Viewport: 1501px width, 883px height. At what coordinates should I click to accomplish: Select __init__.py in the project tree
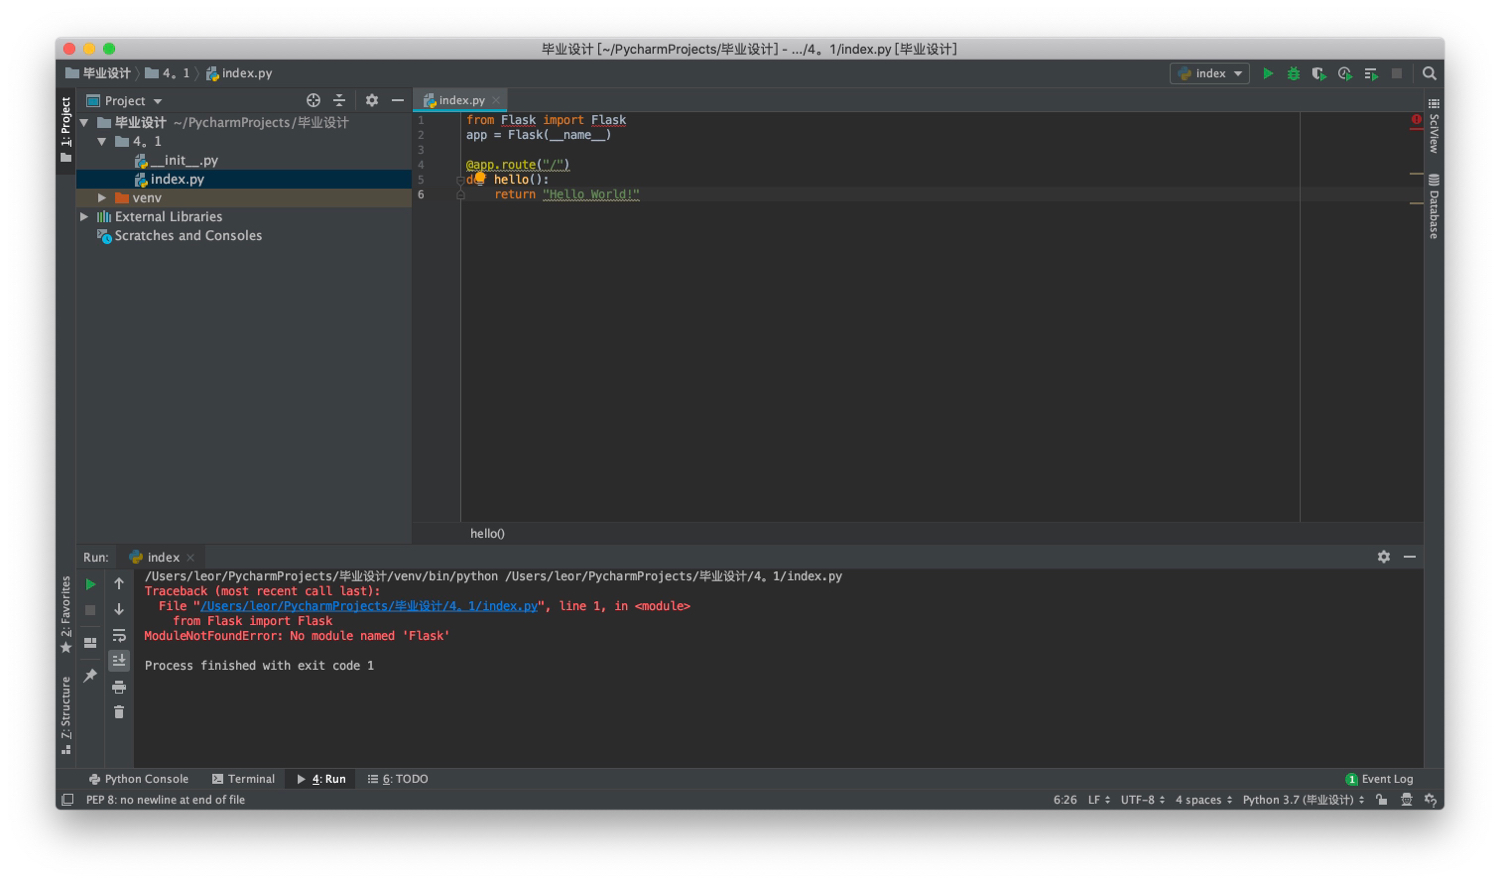(x=183, y=160)
